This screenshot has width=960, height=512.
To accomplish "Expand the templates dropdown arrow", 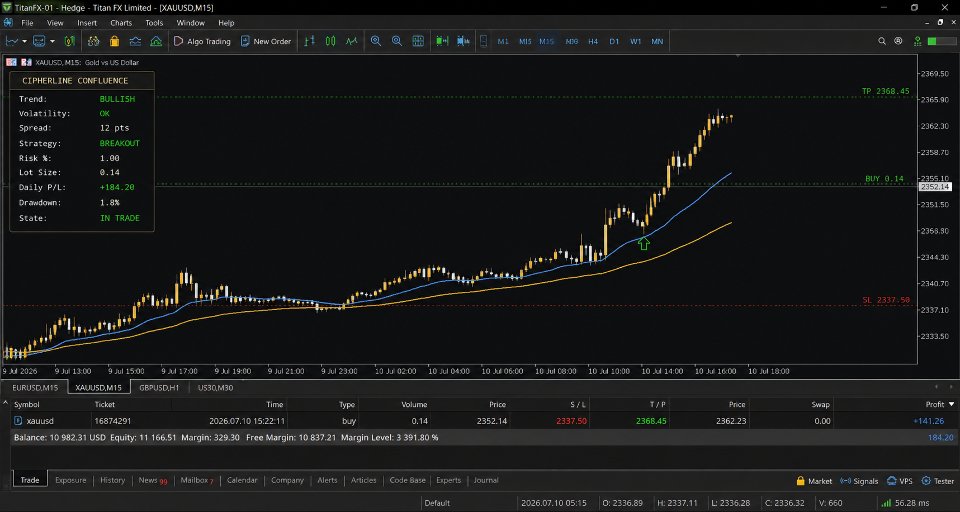I will [53, 41].
